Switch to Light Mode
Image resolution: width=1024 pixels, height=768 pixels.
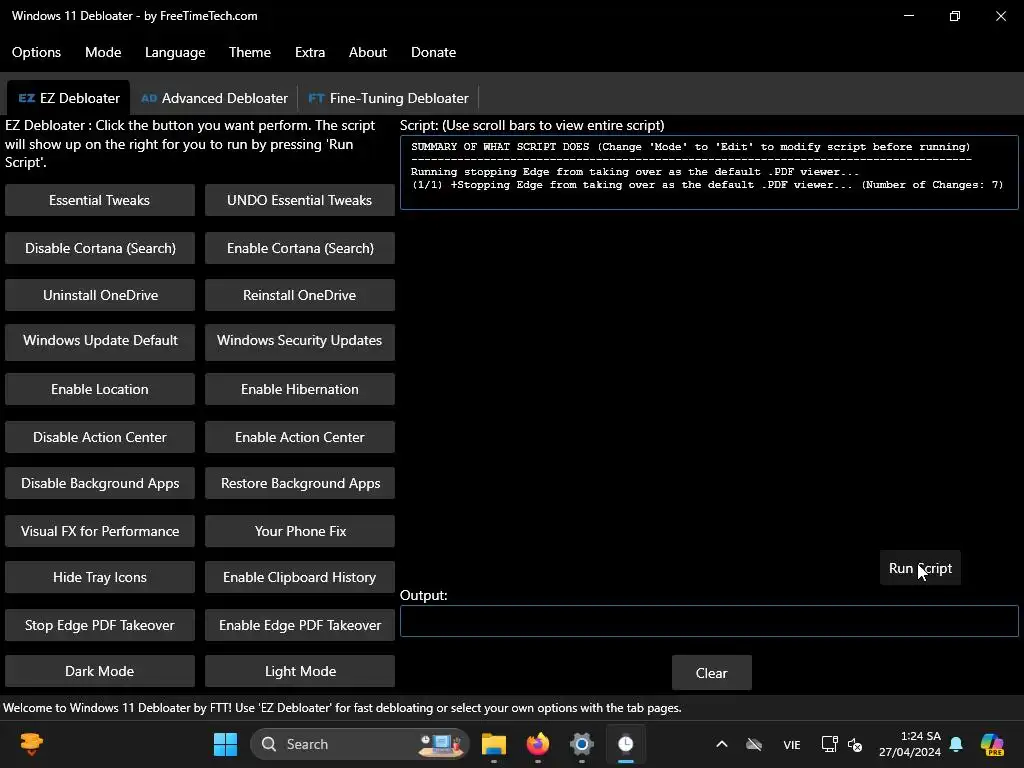click(299, 671)
